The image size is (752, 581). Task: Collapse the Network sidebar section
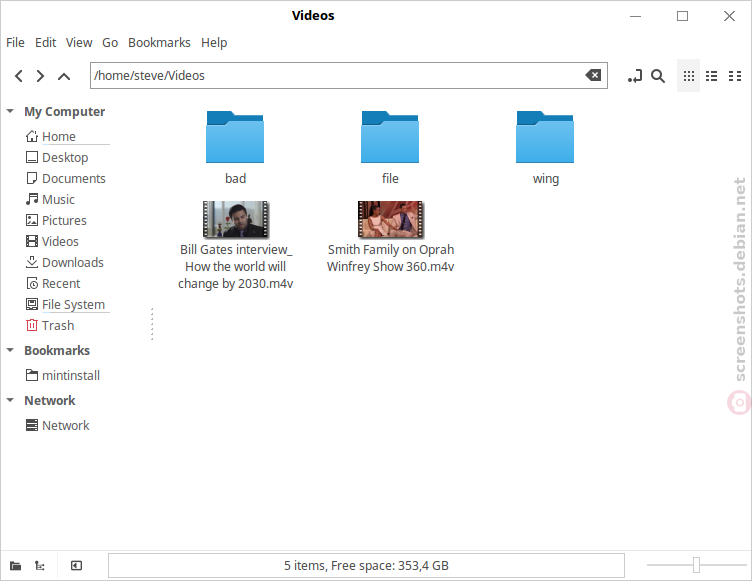pos(10,400)
